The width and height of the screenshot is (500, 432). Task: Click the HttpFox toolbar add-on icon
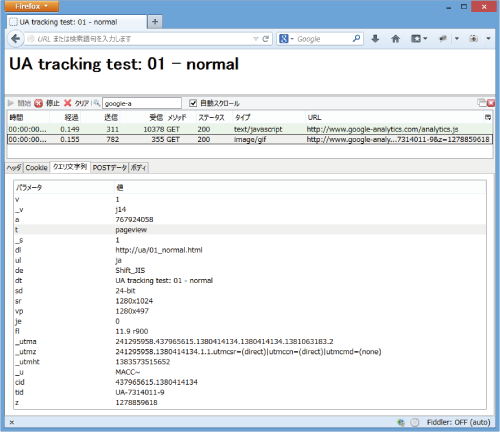[443, 39]
